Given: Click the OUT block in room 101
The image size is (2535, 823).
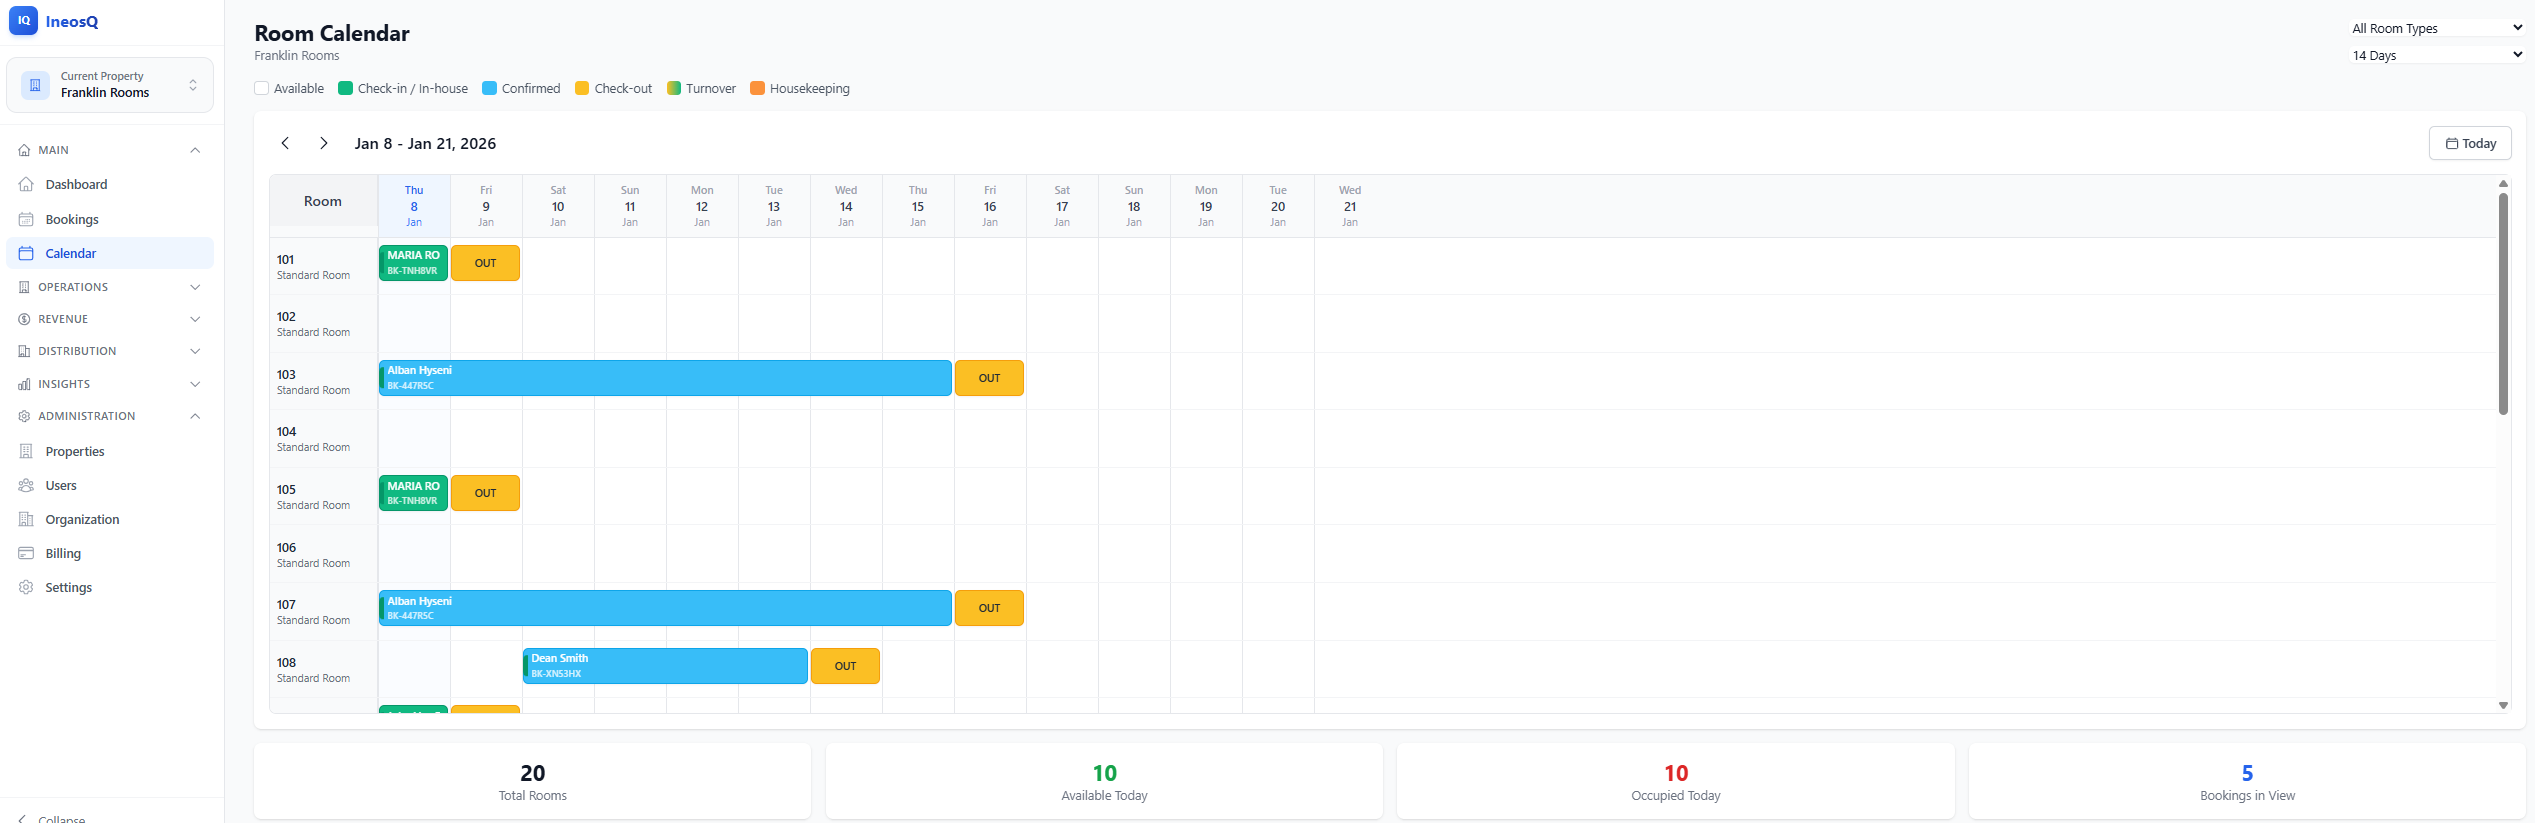Looking at the screenshot, I should (485, 263).
